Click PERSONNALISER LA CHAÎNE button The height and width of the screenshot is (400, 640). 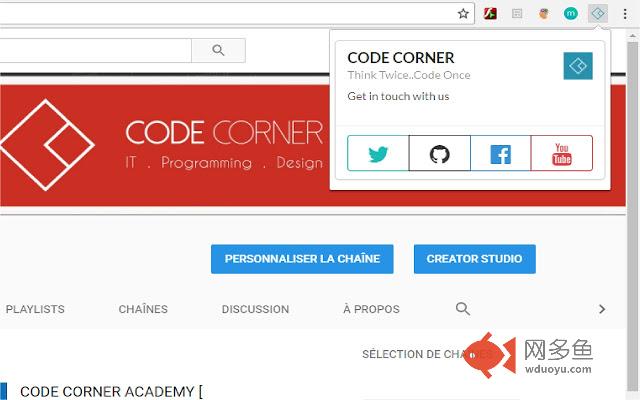pyautogui.click(x=302, y=259)
